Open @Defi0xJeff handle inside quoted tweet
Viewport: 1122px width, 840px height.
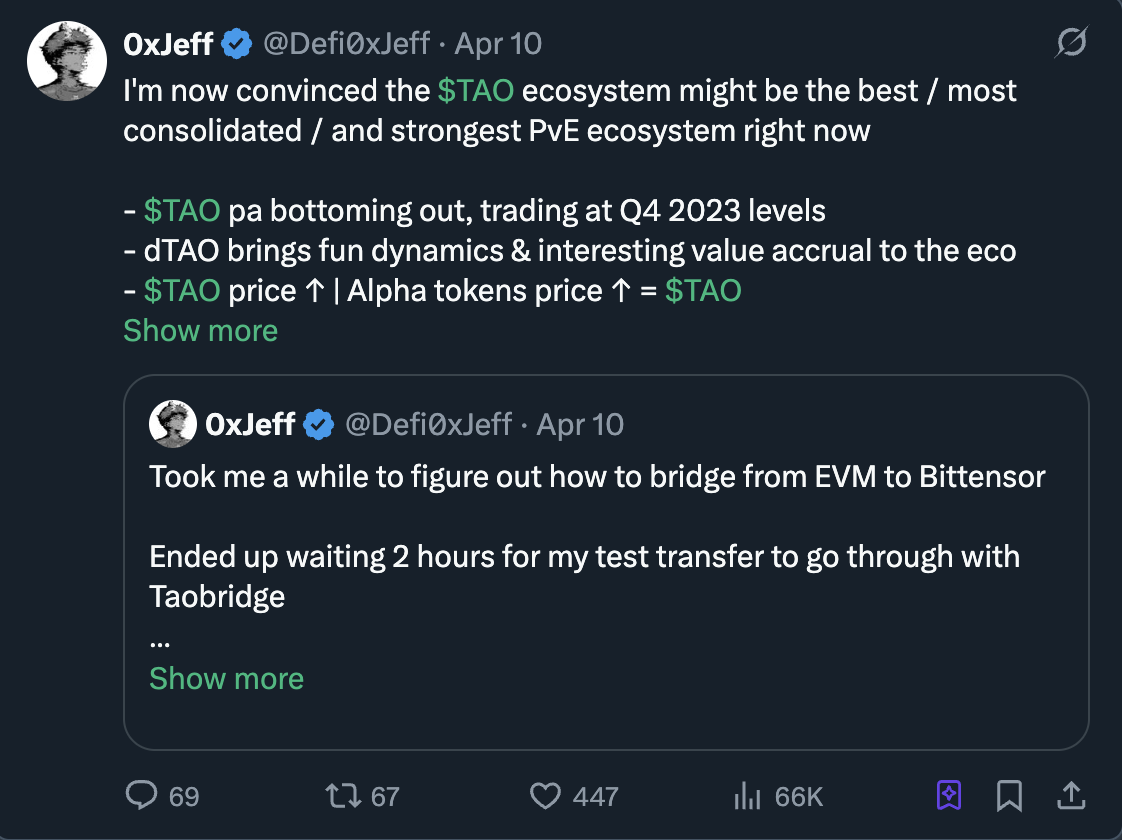click(428, 424)
